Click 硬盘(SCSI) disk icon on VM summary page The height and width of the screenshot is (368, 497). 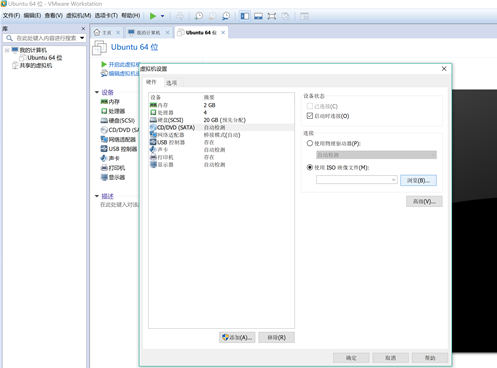tap(104, 120)
